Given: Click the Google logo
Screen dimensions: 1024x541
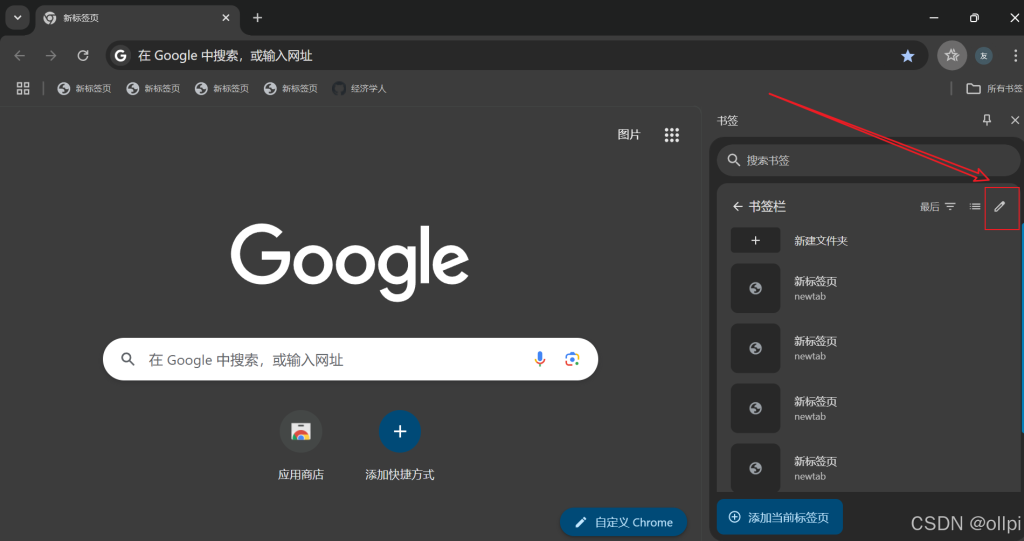Looking at the screenshot, I should pos(350,261).
